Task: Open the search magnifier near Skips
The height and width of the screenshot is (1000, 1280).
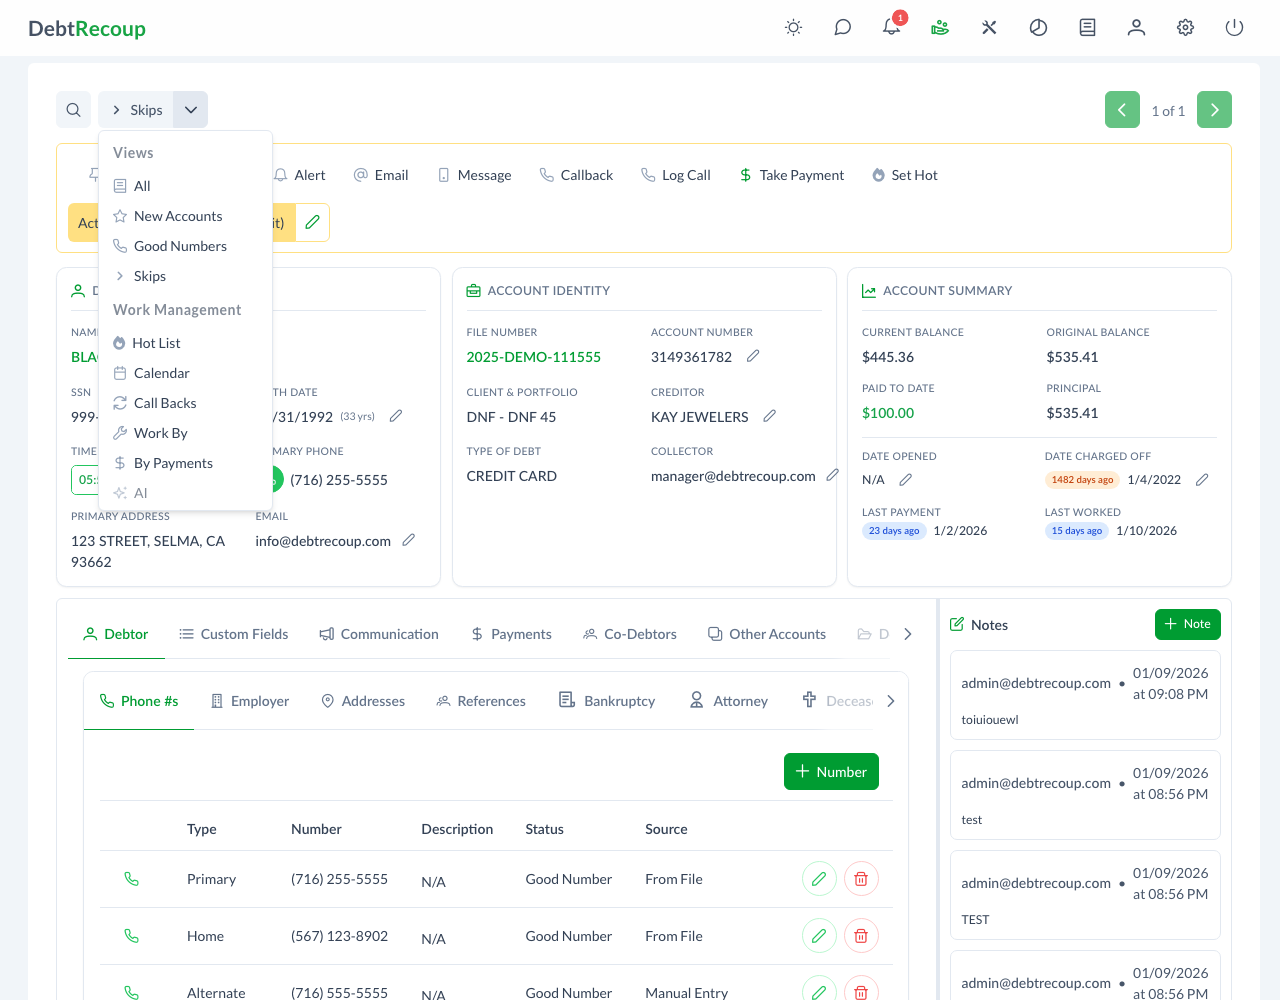Action: [73, 109]
